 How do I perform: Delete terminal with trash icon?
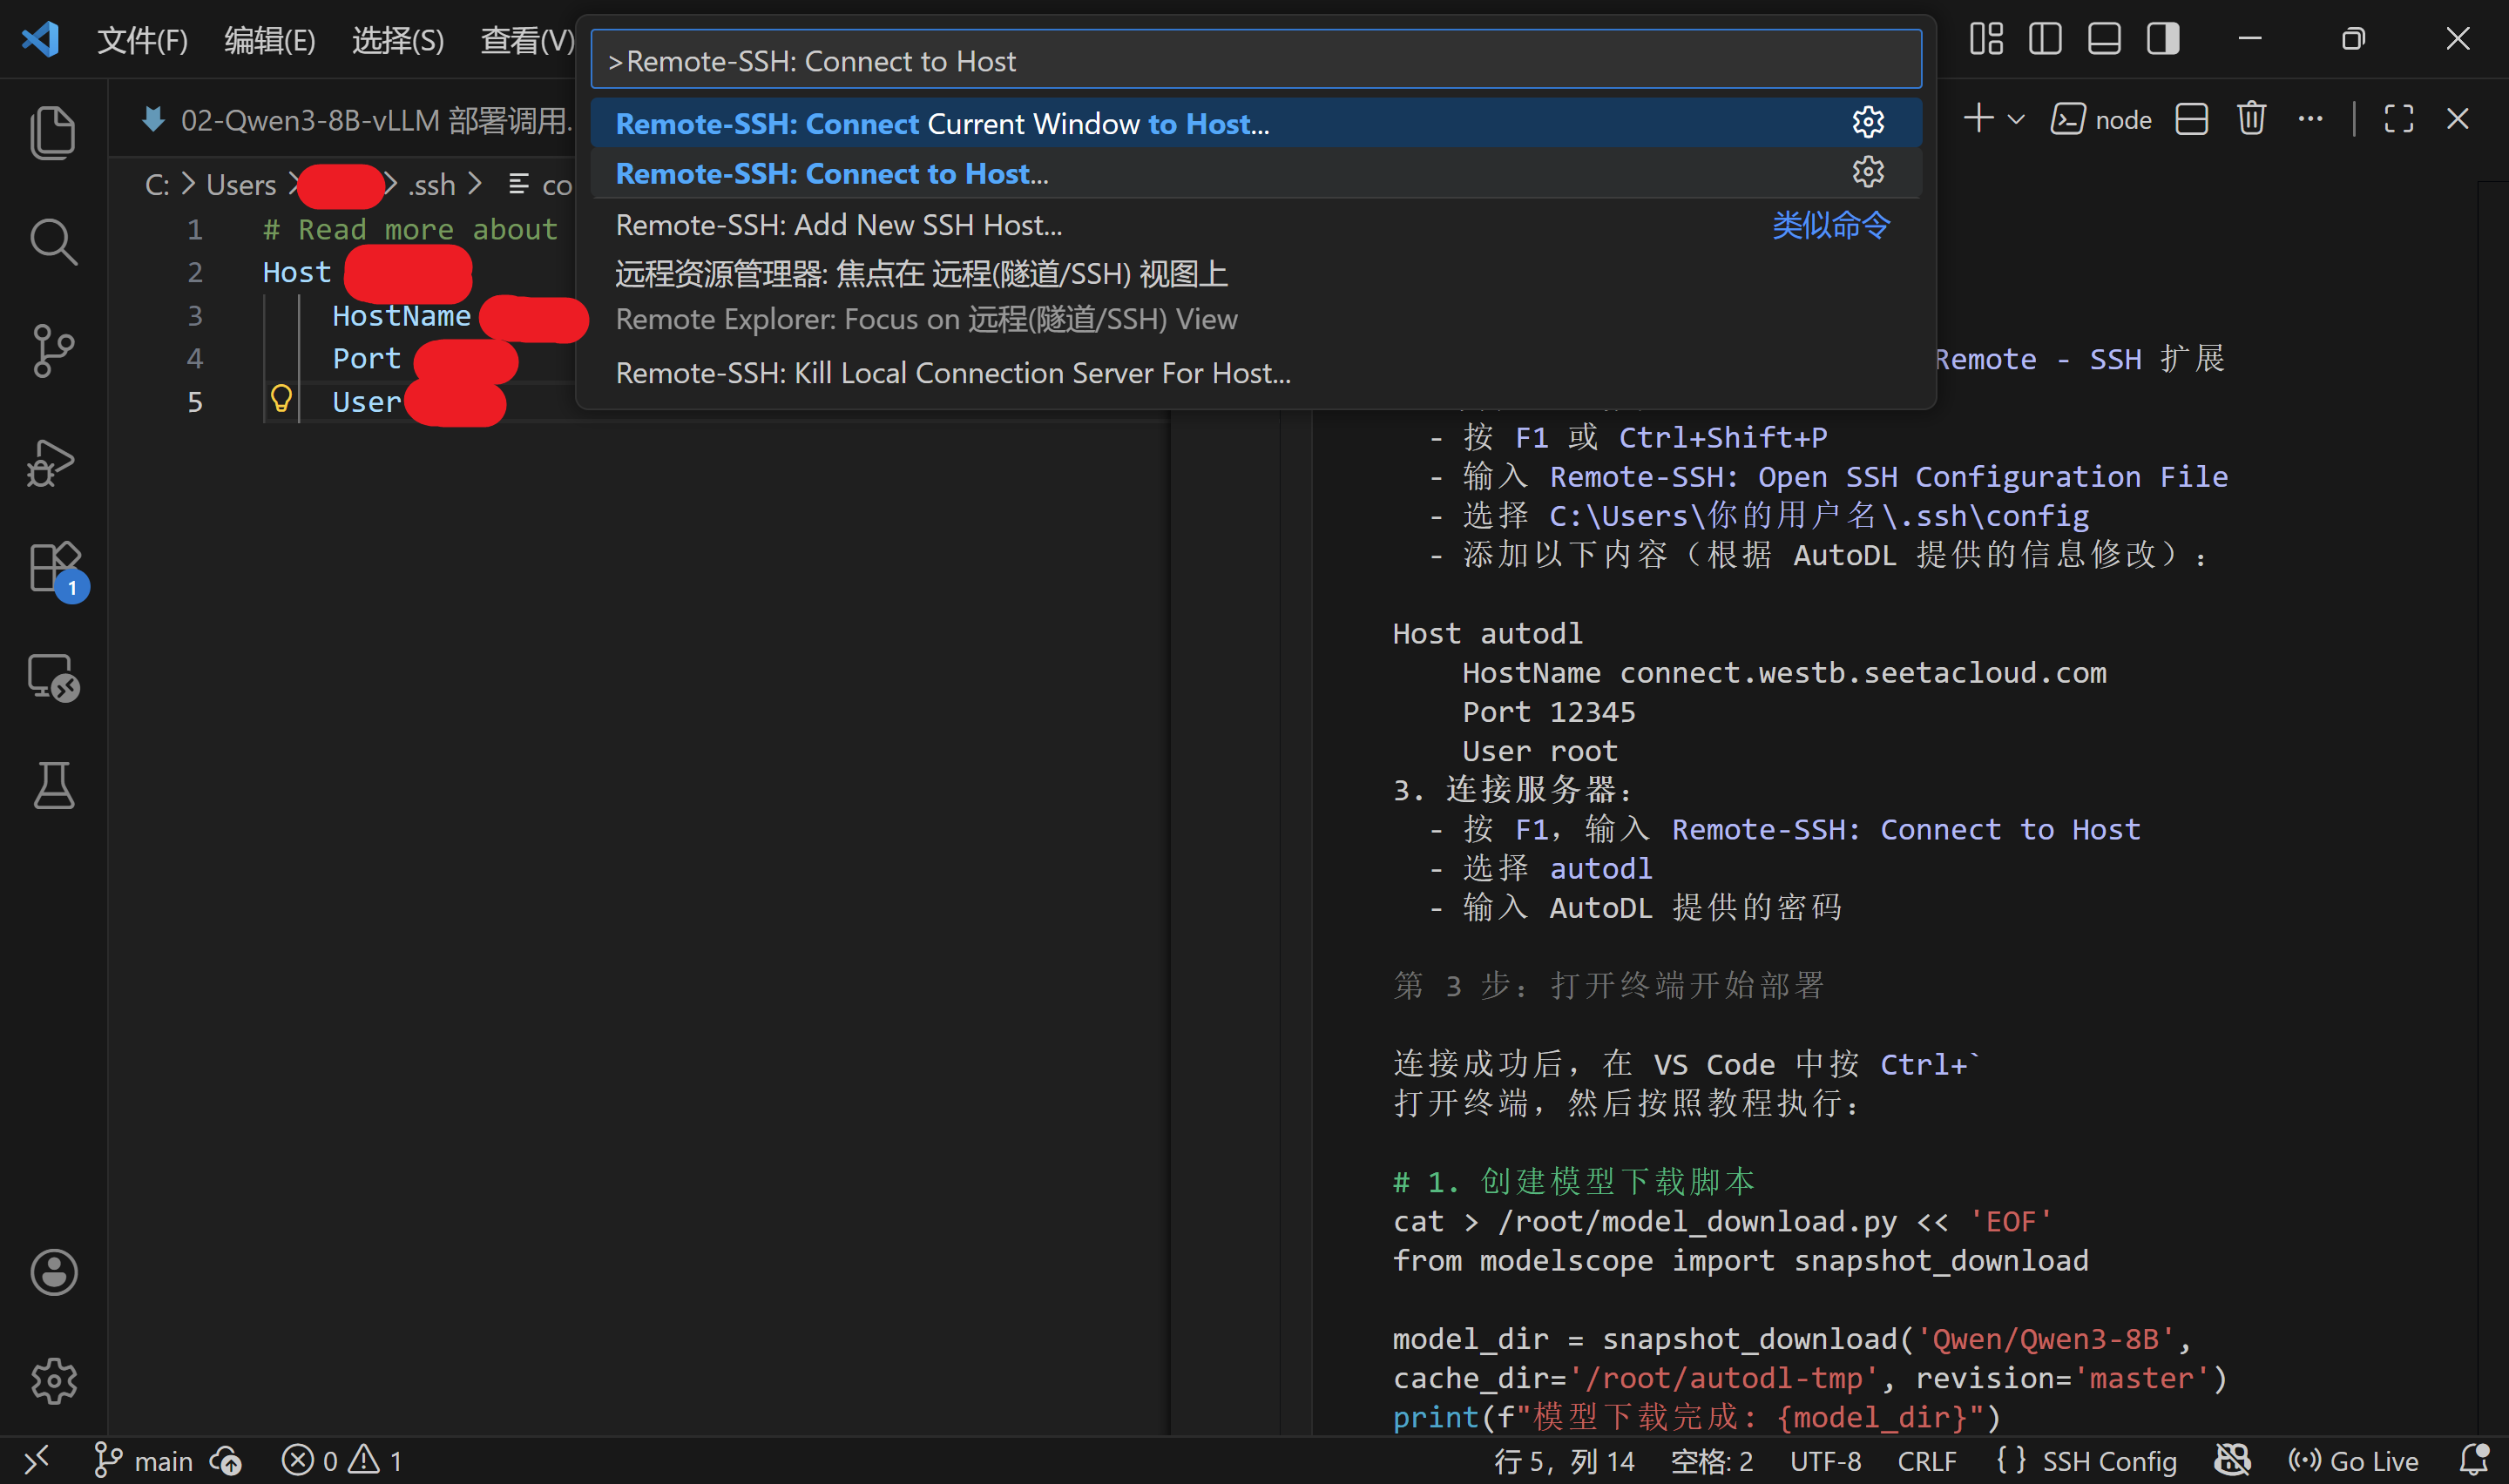pos(2250,119)
